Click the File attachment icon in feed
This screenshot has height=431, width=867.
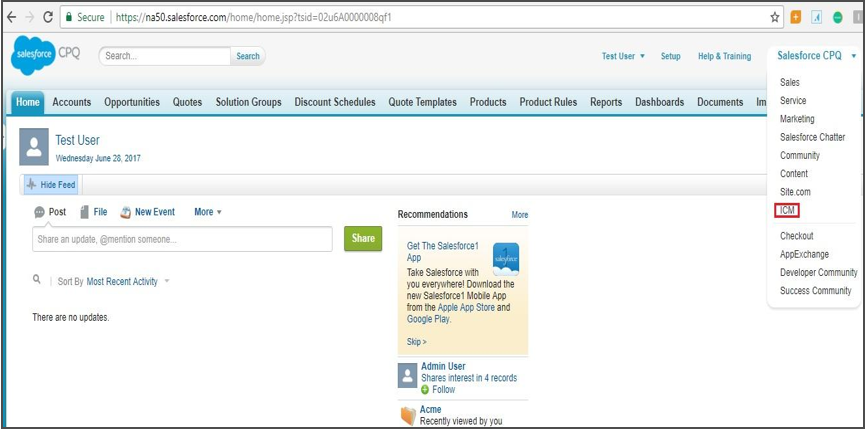click(85, 212)
